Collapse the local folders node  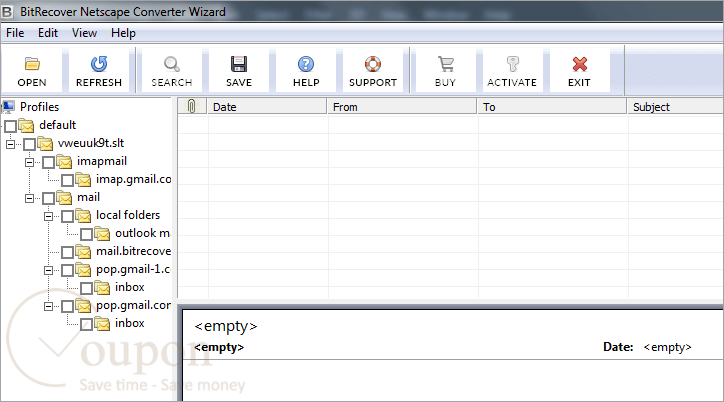tap(48, 216)
